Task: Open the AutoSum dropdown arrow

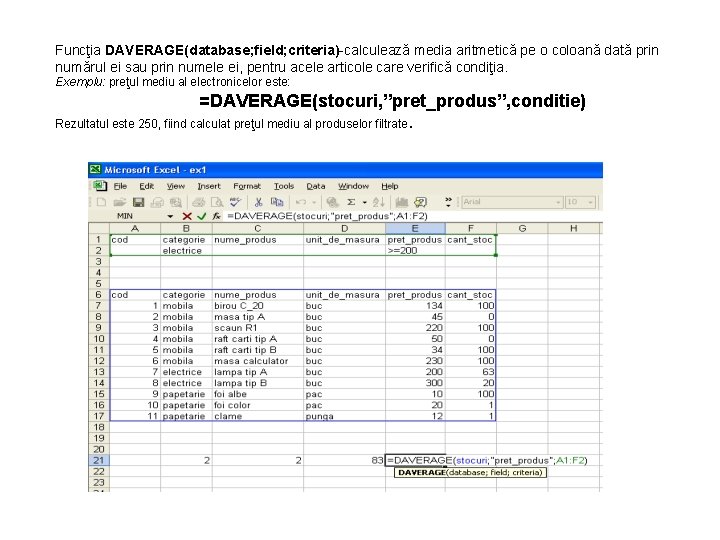Action: tap(365, 202)
